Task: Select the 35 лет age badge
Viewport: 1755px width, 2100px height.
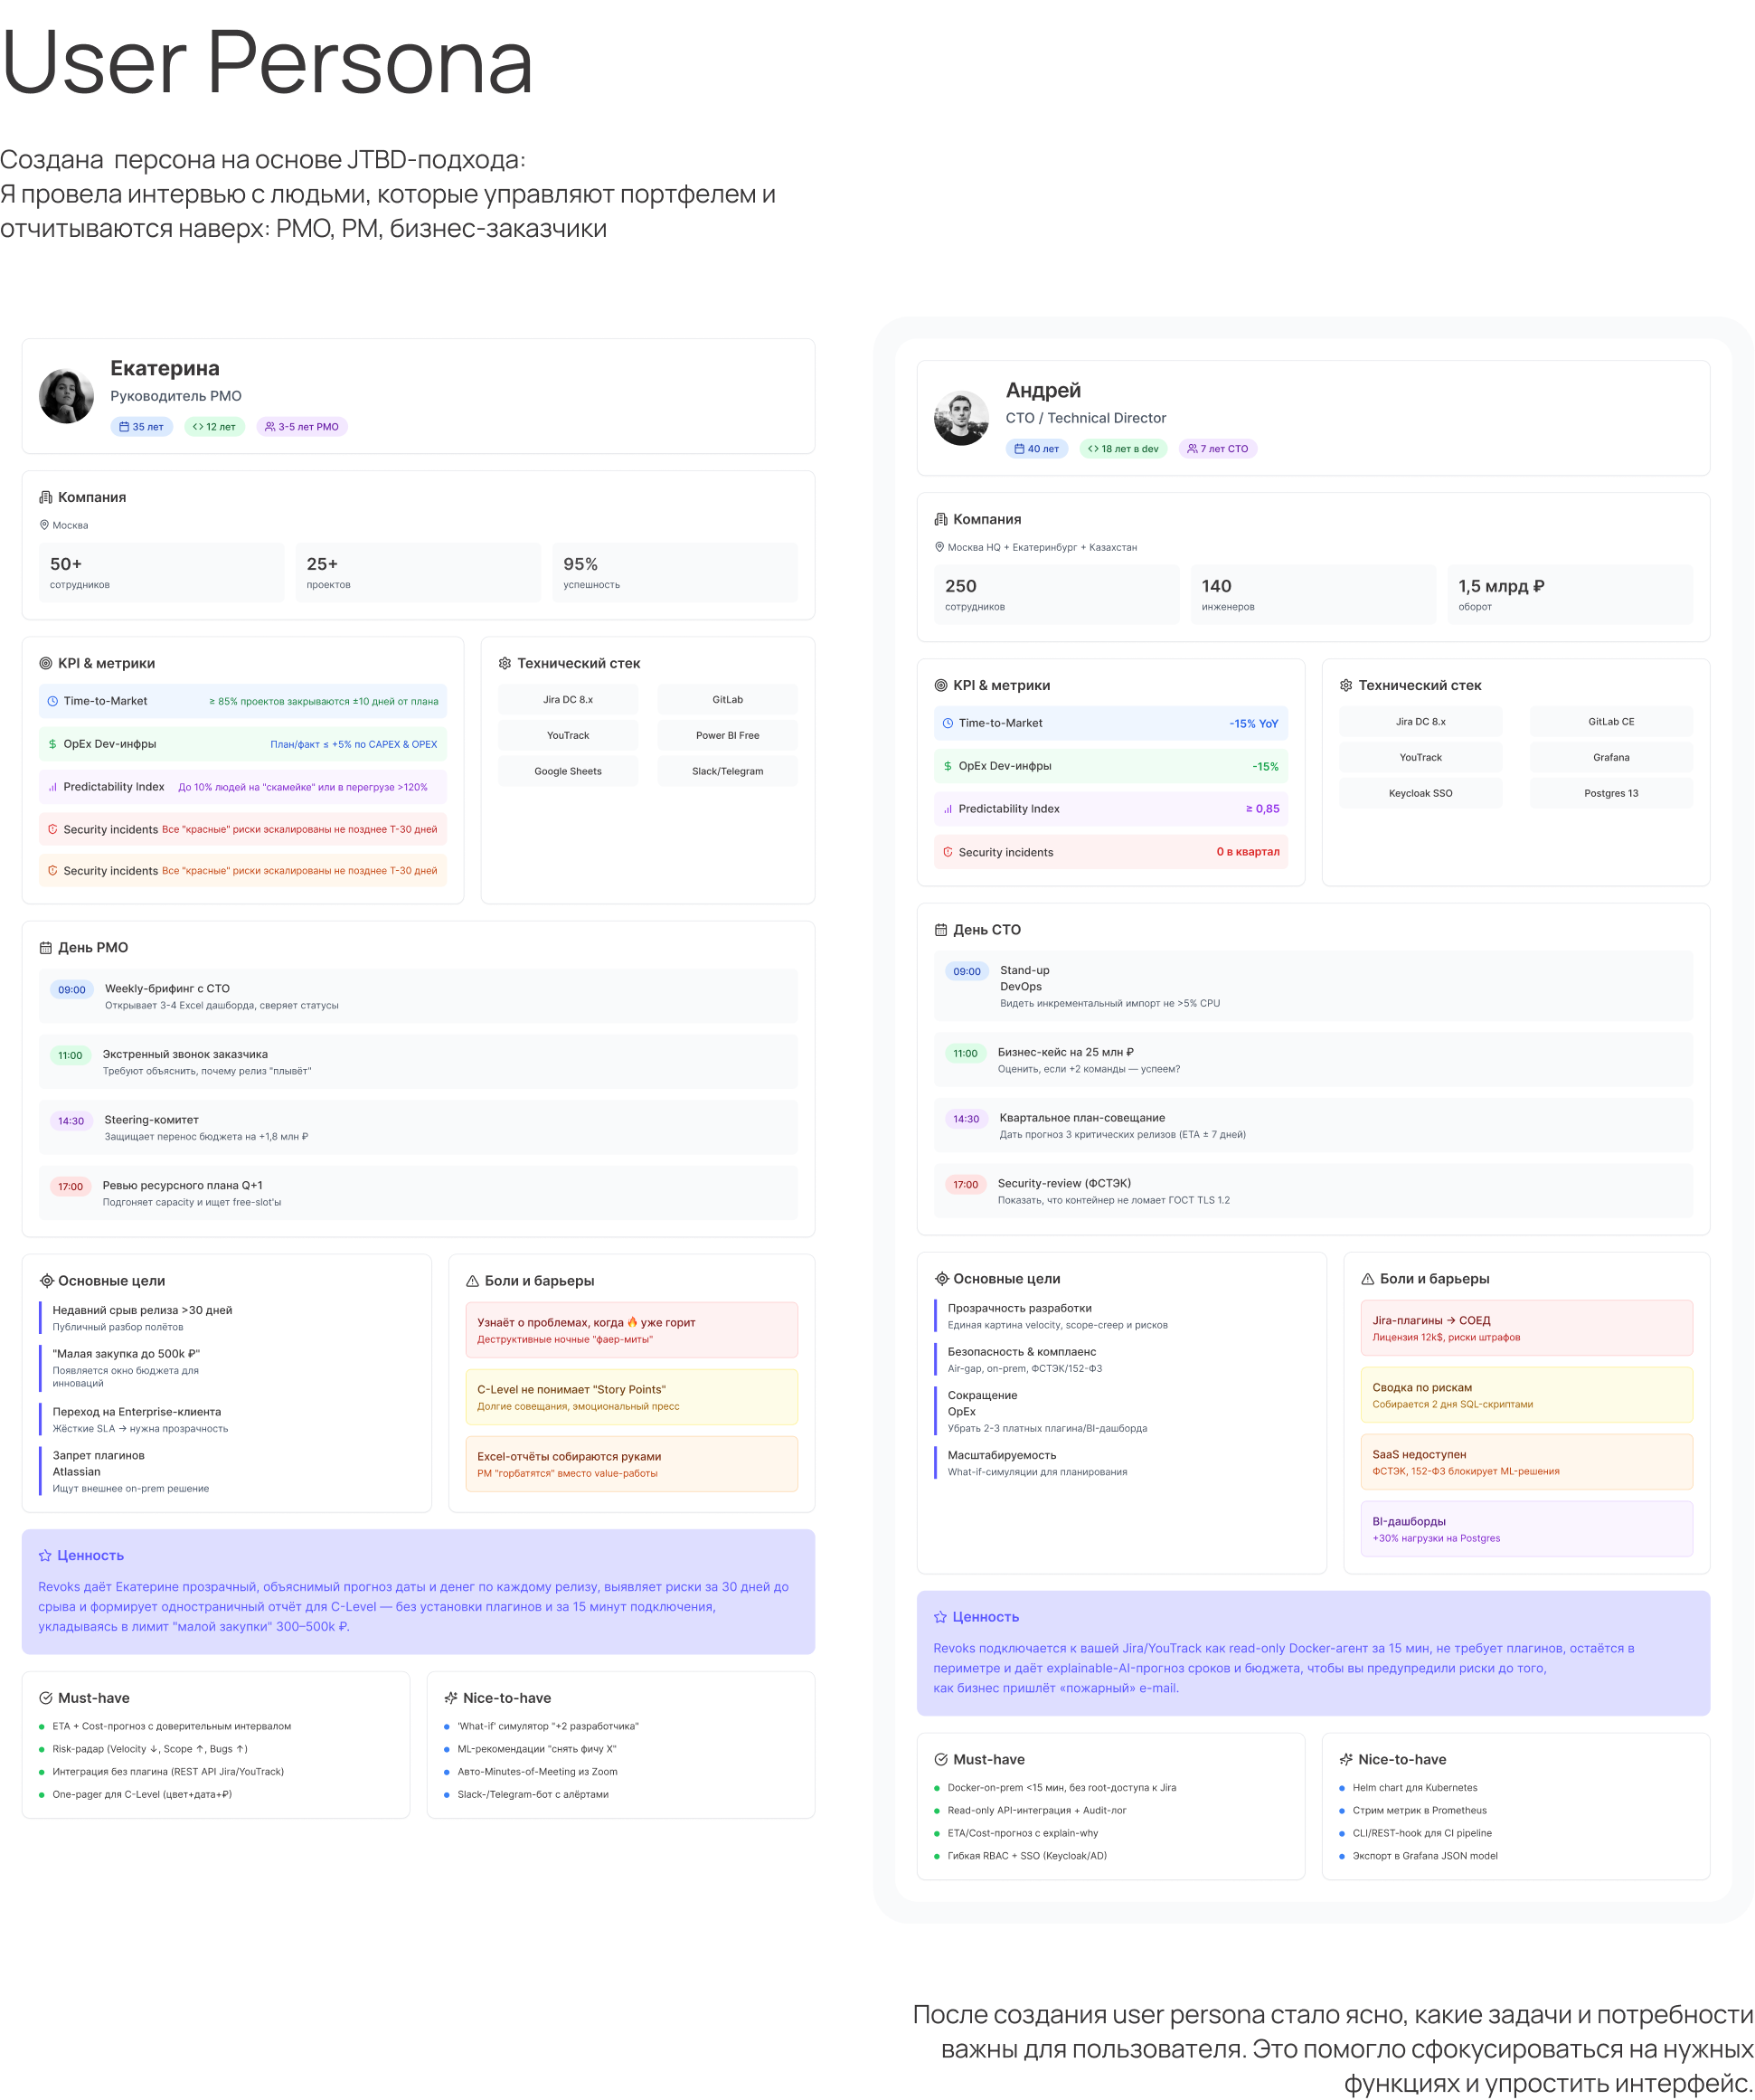Action: pos(141,427)
